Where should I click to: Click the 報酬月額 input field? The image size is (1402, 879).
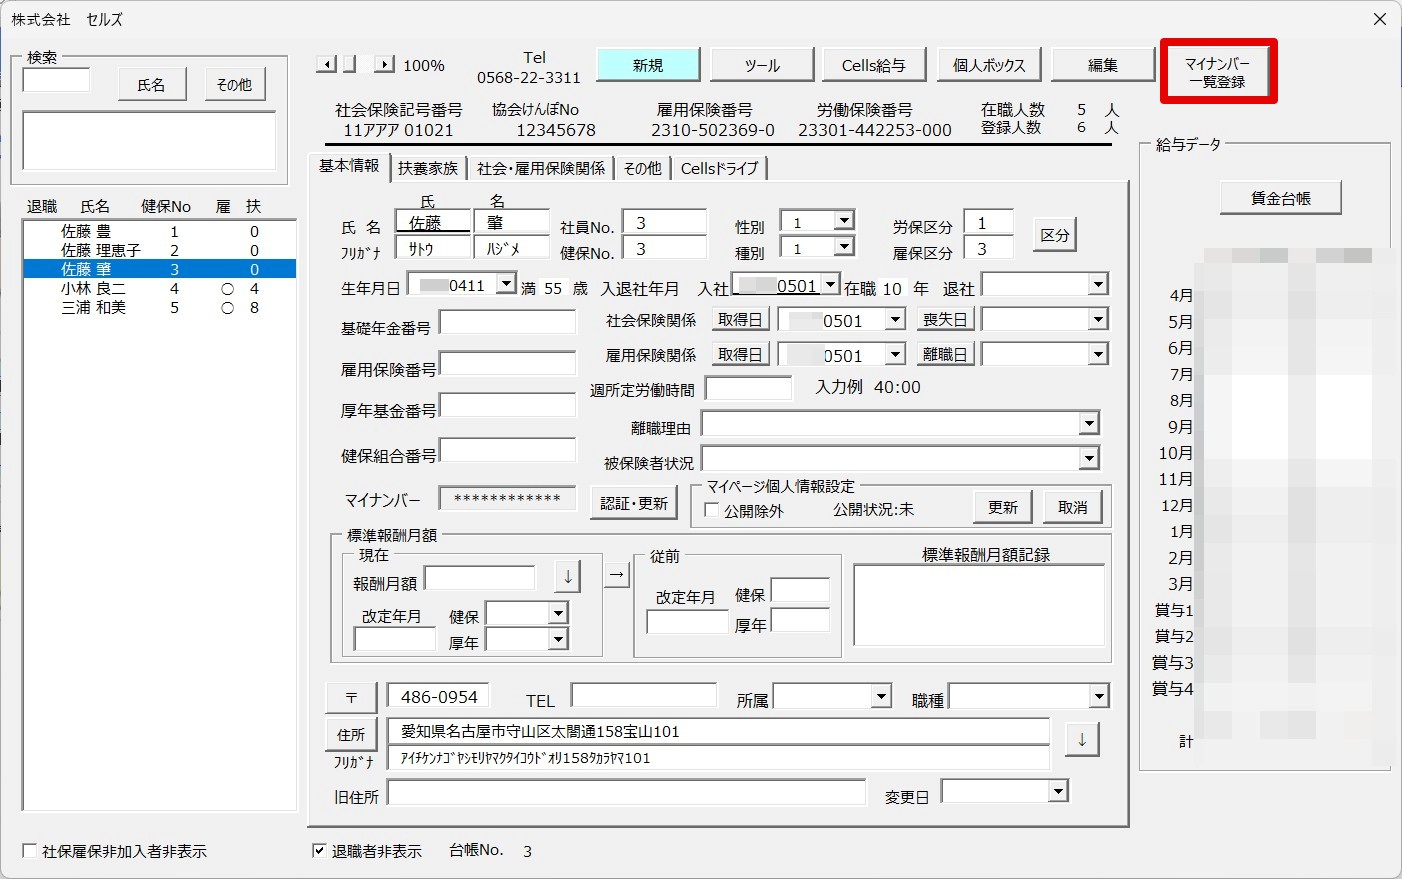click(480, 578)
